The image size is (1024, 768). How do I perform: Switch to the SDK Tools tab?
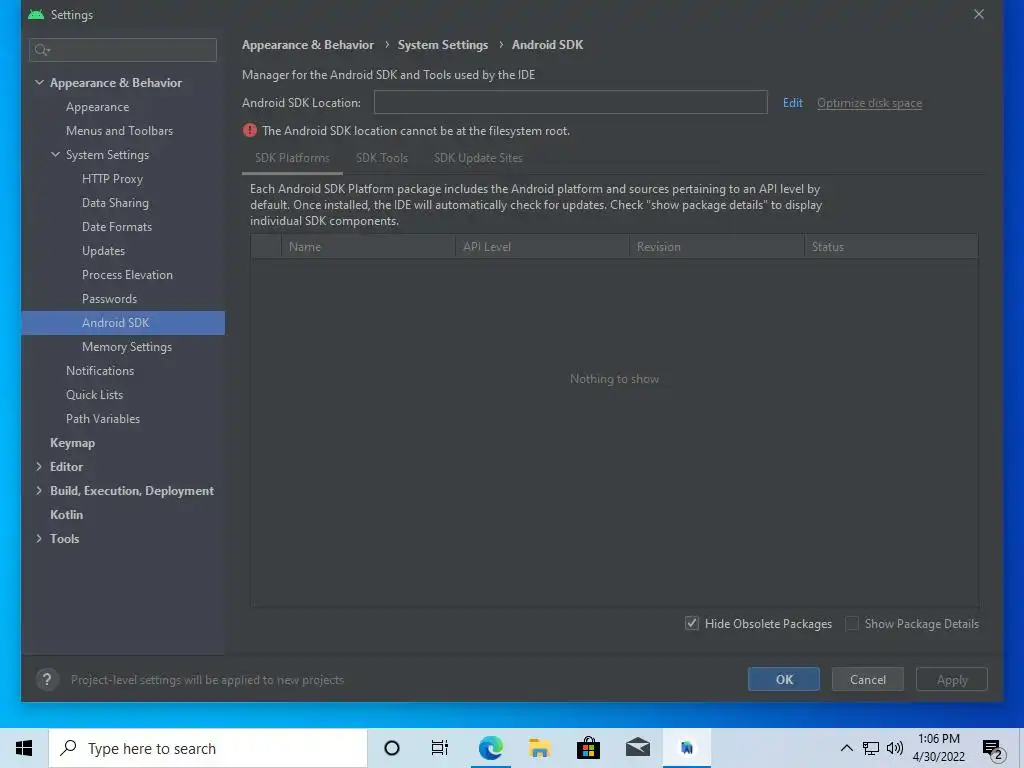381,158
